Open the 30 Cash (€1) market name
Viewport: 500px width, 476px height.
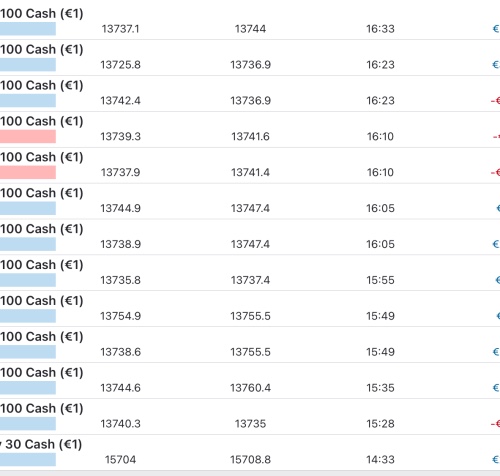pyautogui.click(x=42, y=444)
